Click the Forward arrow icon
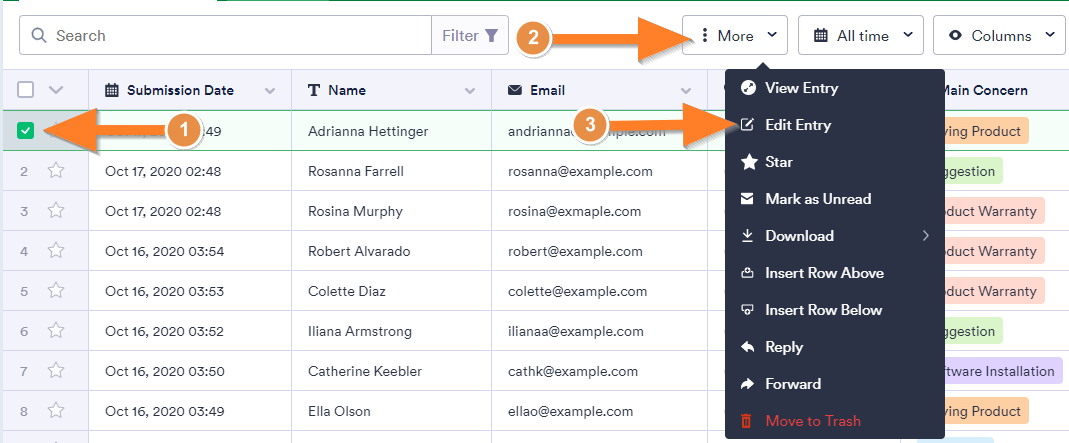 coord(747,384)
